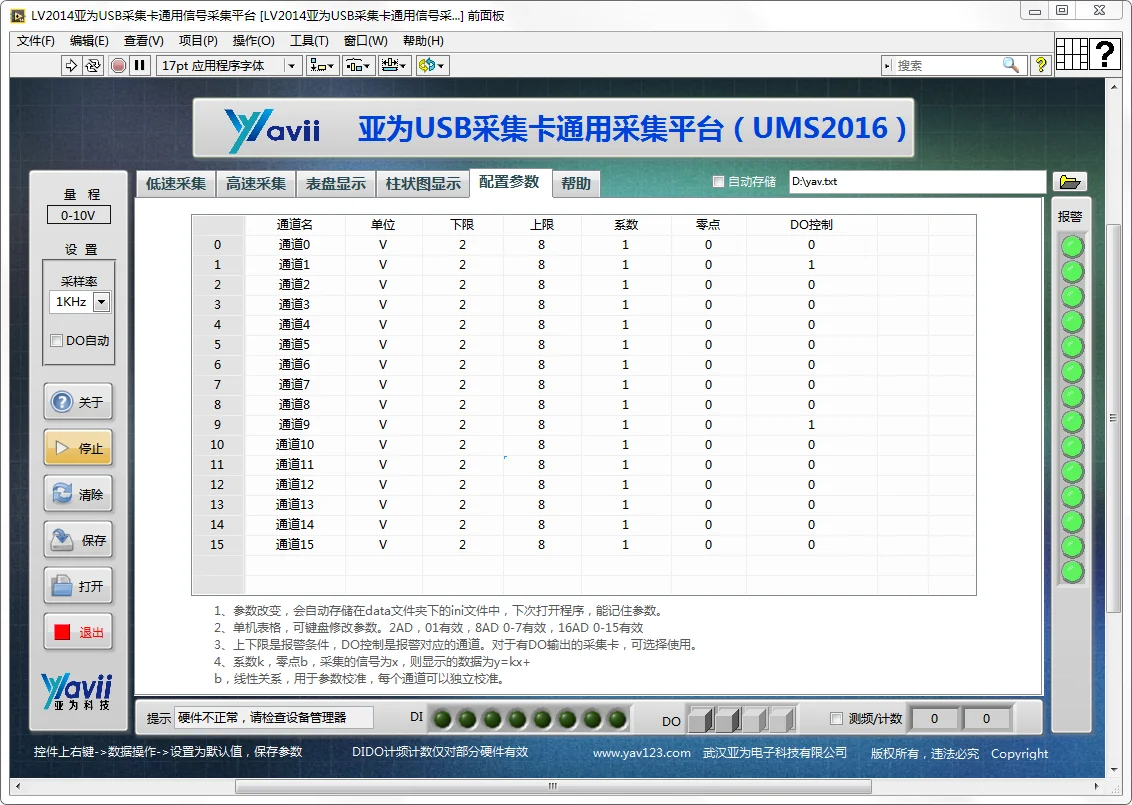This screenshot has height=805, width=1132.
Task: Toggle the 自动存储 auto-save checkbox
Action: pos(718,182)
